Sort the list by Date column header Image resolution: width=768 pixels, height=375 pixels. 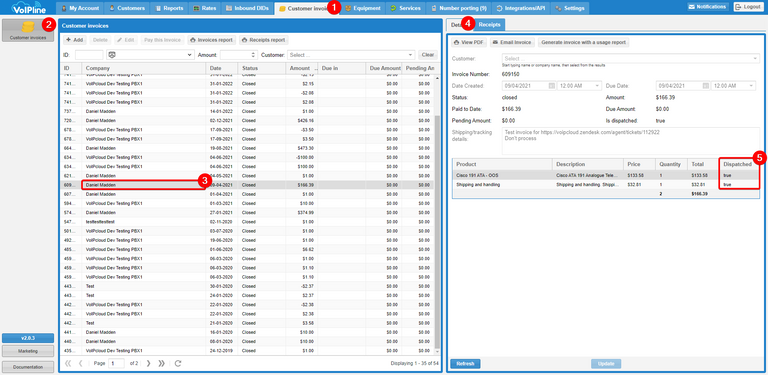tap(222, 68)
